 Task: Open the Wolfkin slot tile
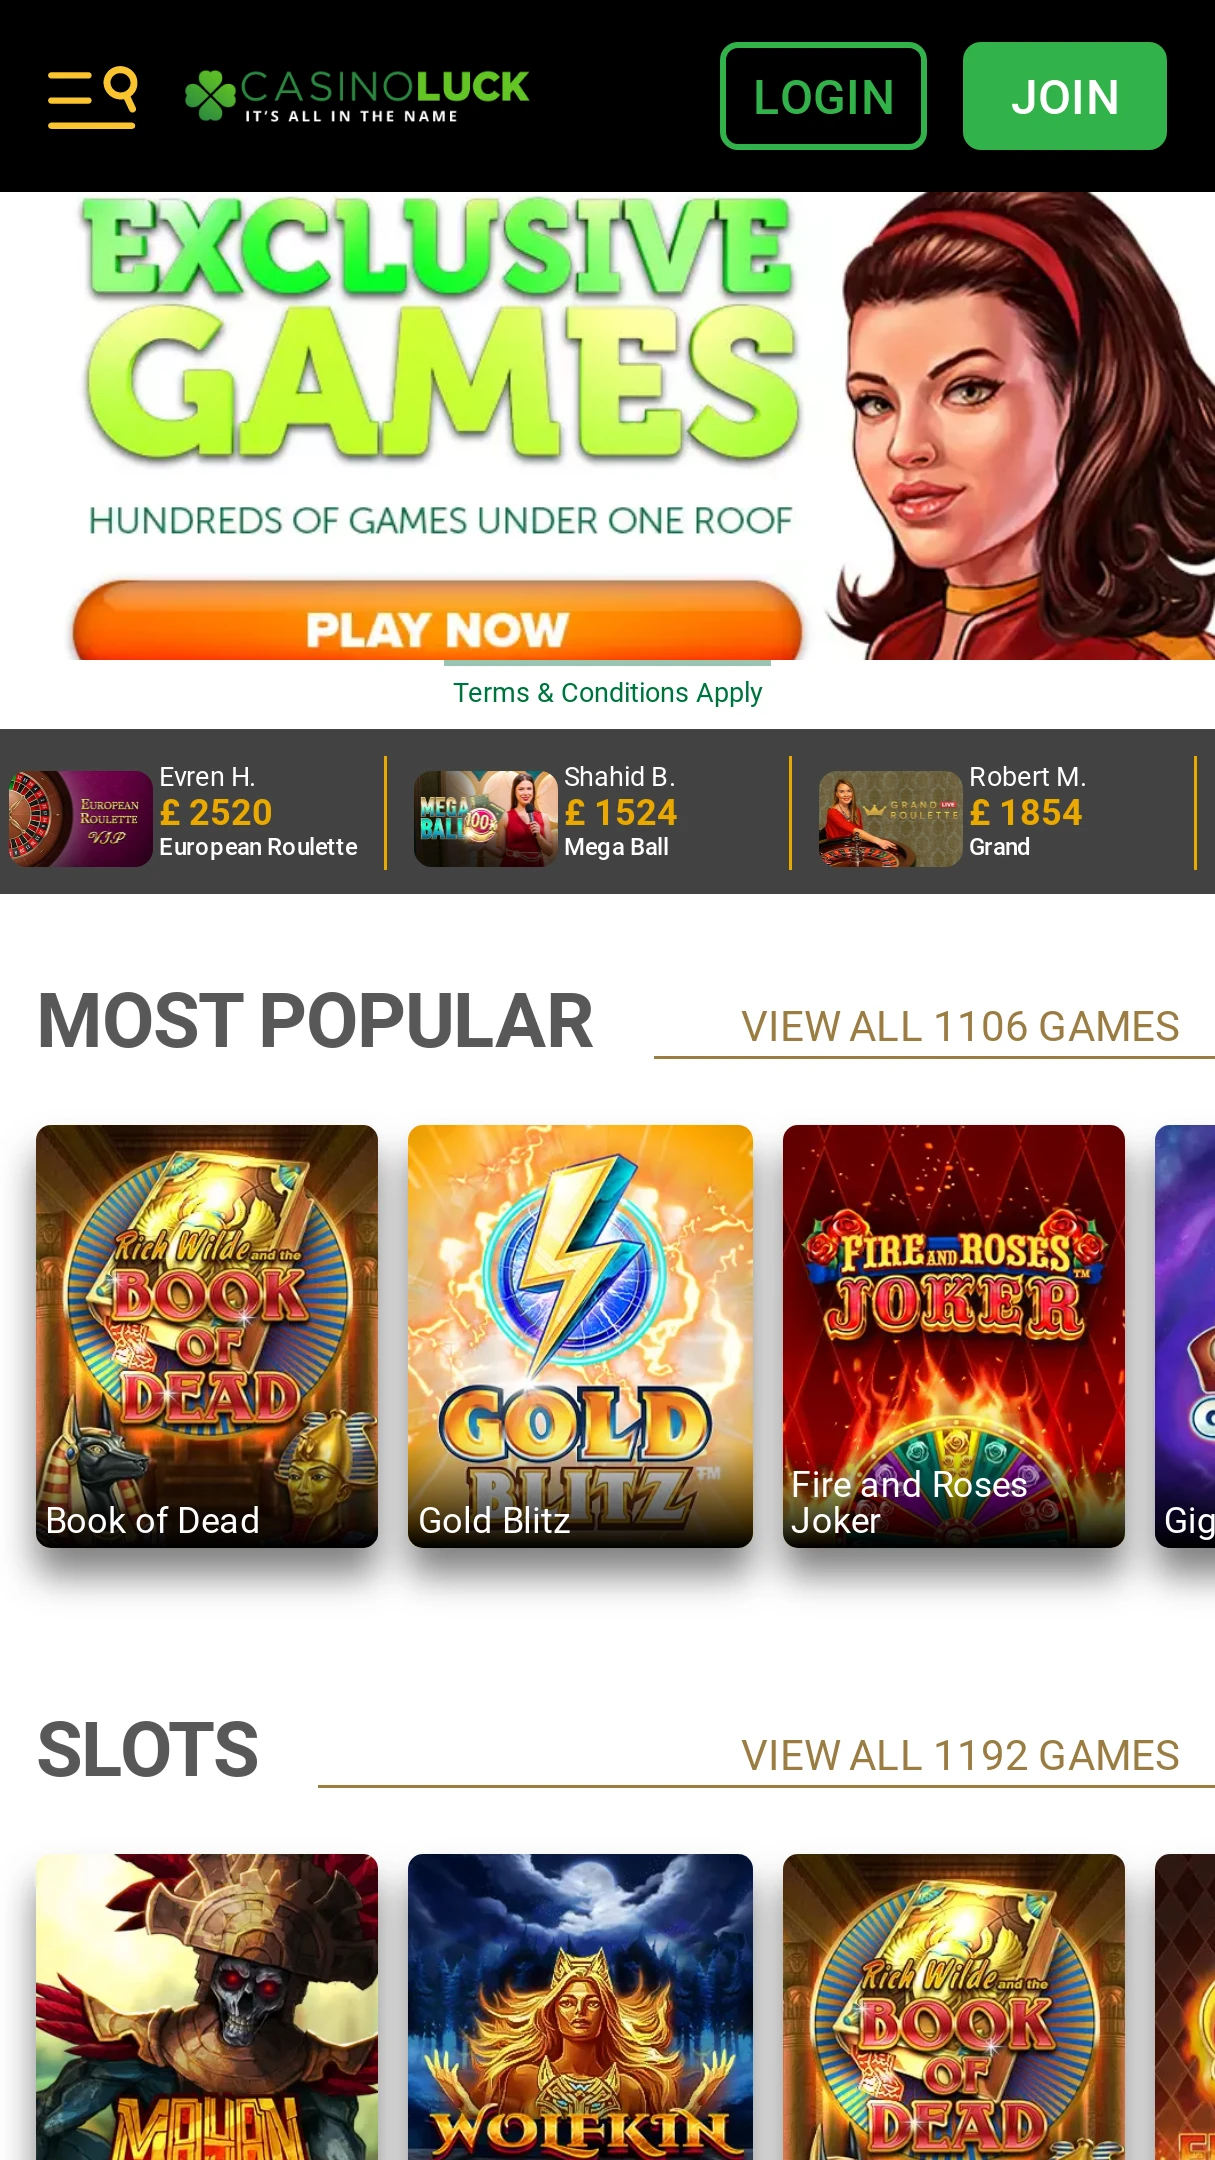tap(580, 2007)
